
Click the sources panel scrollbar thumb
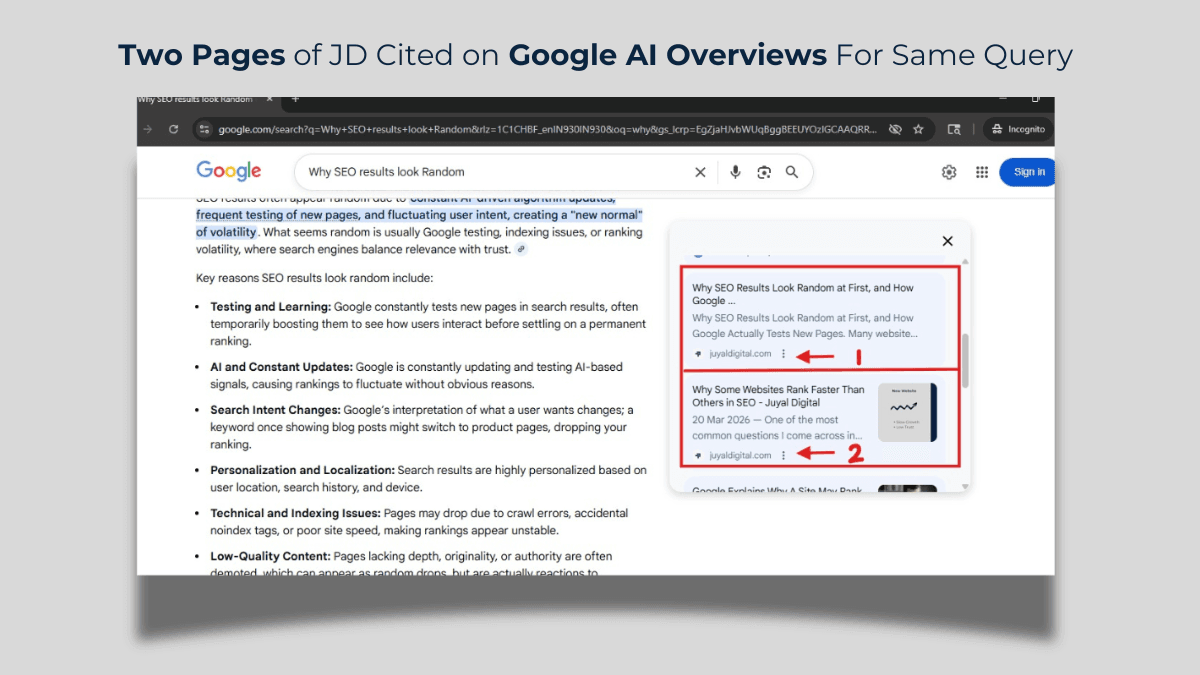(x=965, y=360)
